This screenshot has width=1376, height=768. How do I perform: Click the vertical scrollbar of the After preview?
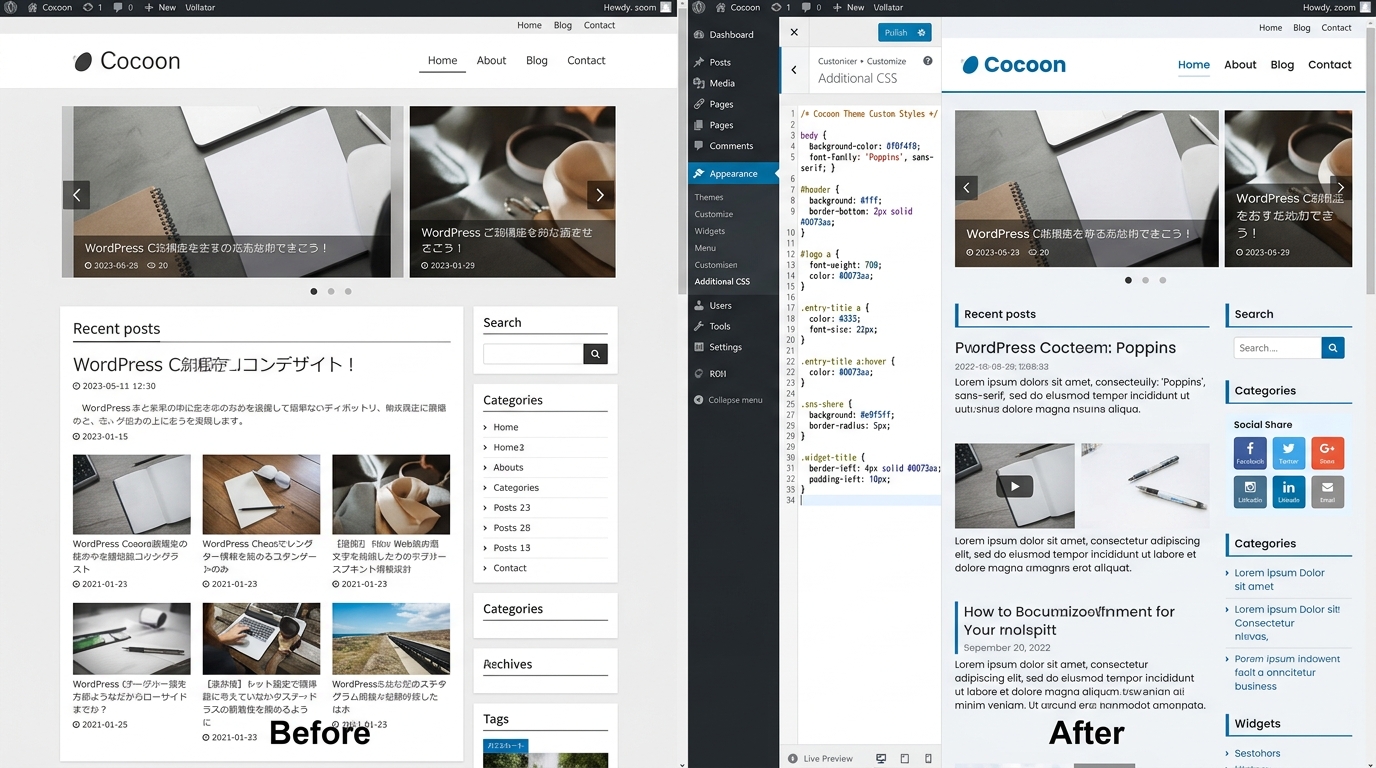point(1370,160)
